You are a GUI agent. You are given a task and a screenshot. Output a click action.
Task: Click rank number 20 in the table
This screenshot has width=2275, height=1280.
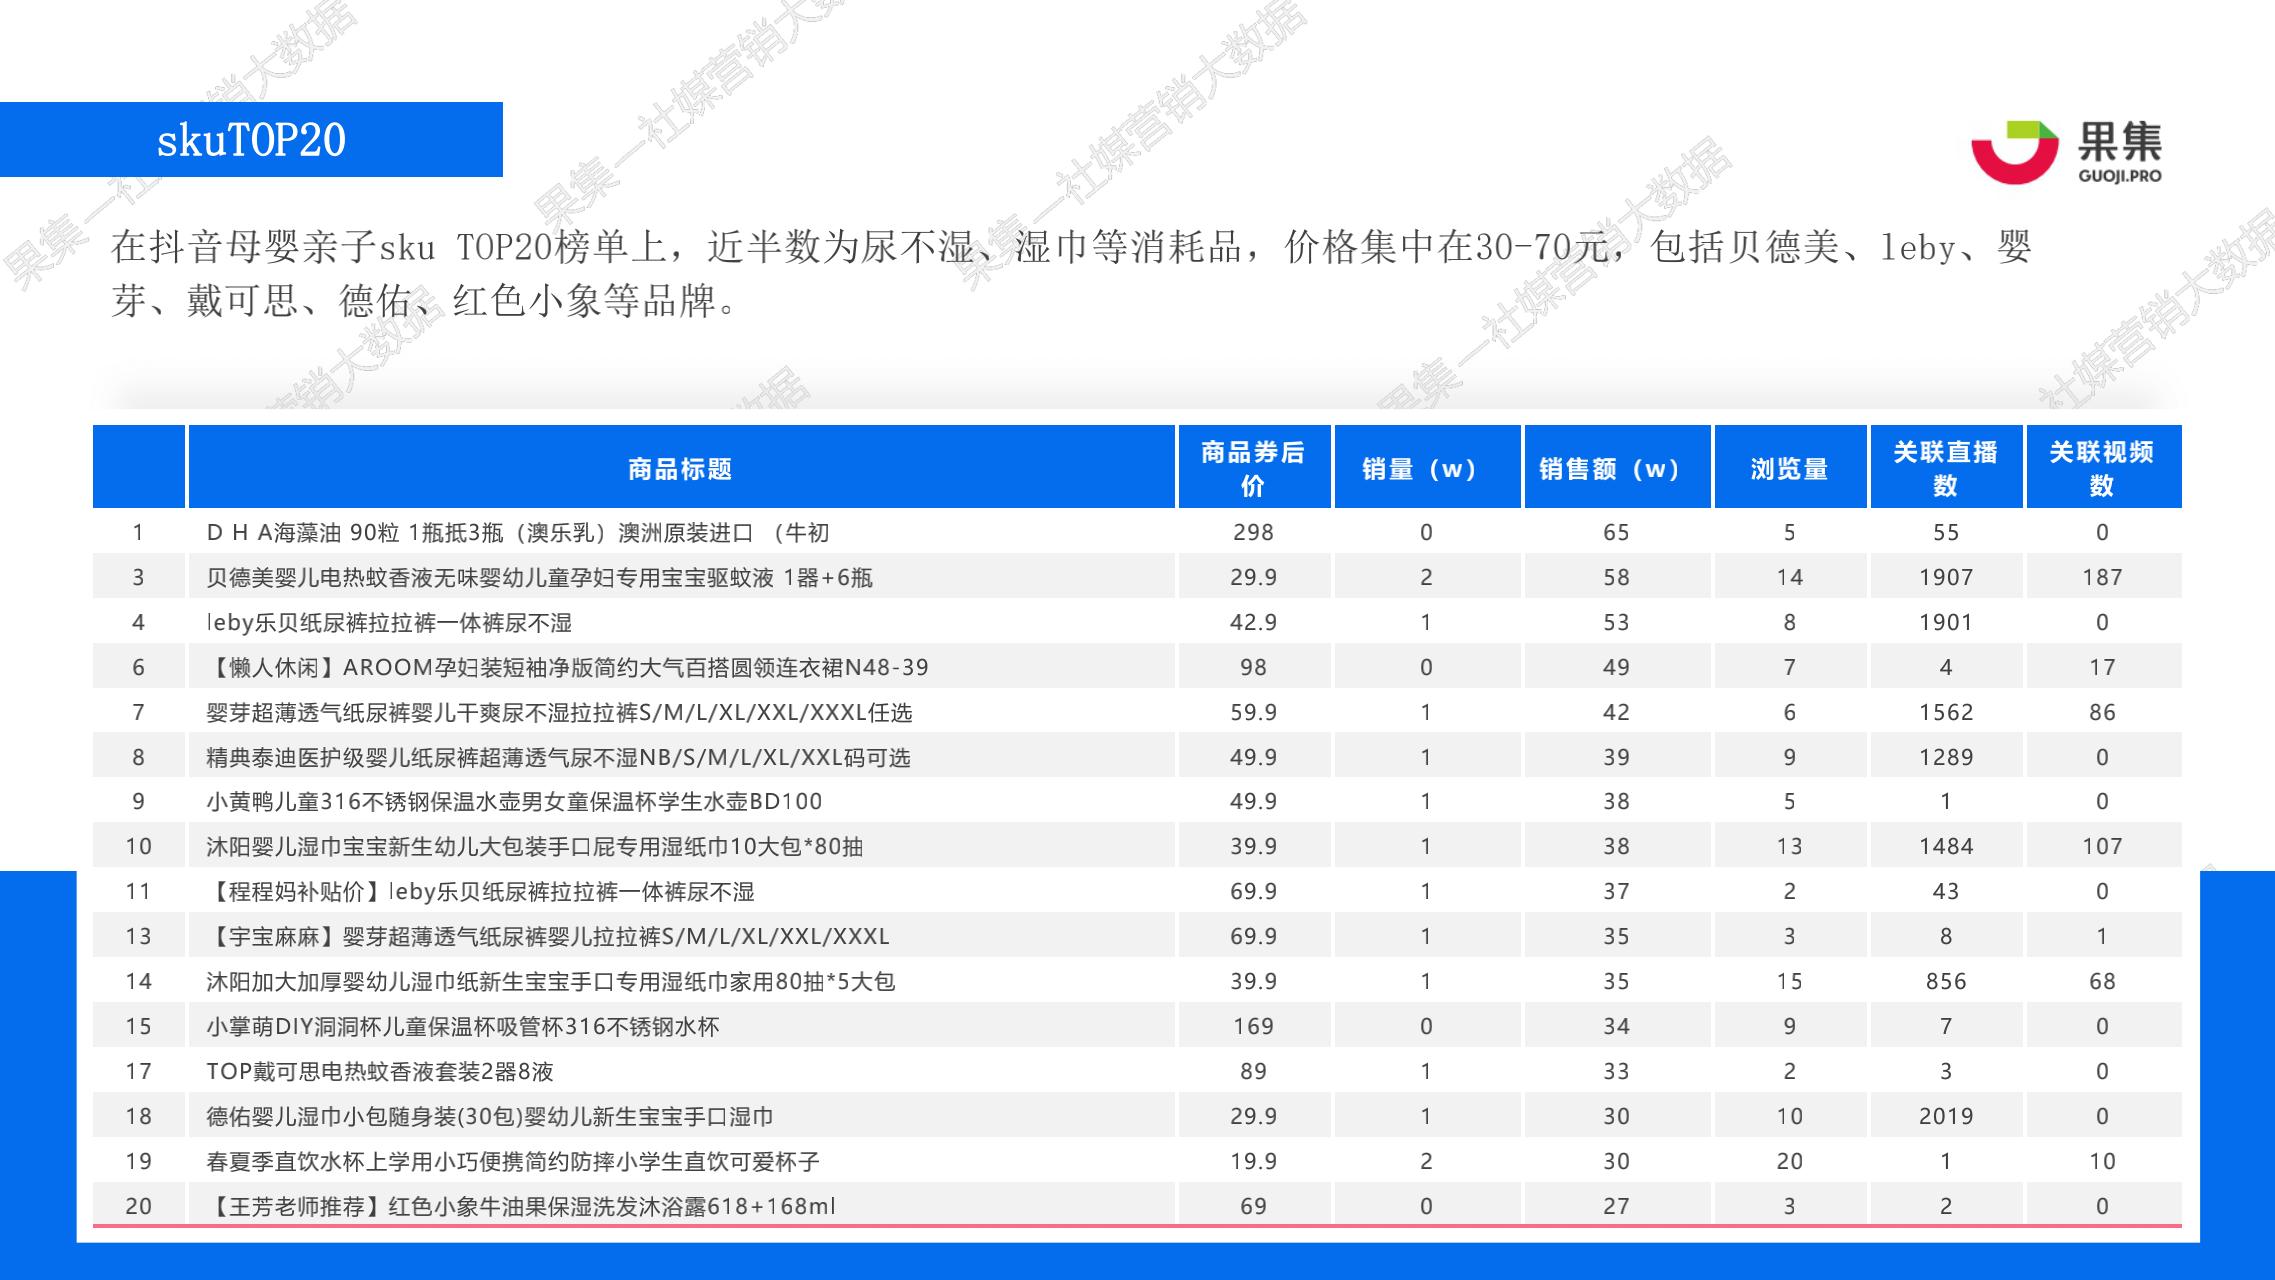(139, 1207)
